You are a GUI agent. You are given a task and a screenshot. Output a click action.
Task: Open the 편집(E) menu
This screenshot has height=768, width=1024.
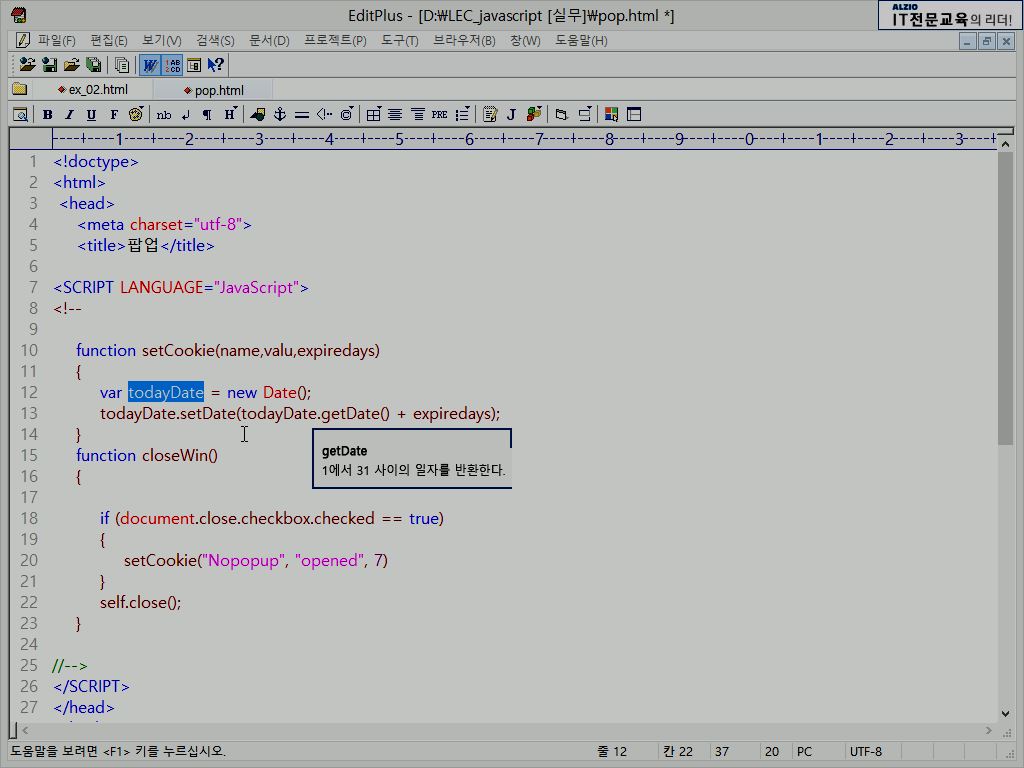[x=108, y=40]
